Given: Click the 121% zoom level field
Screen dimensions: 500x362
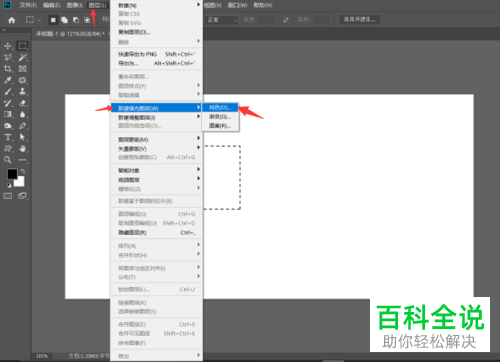Looking at the screenshot, I should point(42,356).
